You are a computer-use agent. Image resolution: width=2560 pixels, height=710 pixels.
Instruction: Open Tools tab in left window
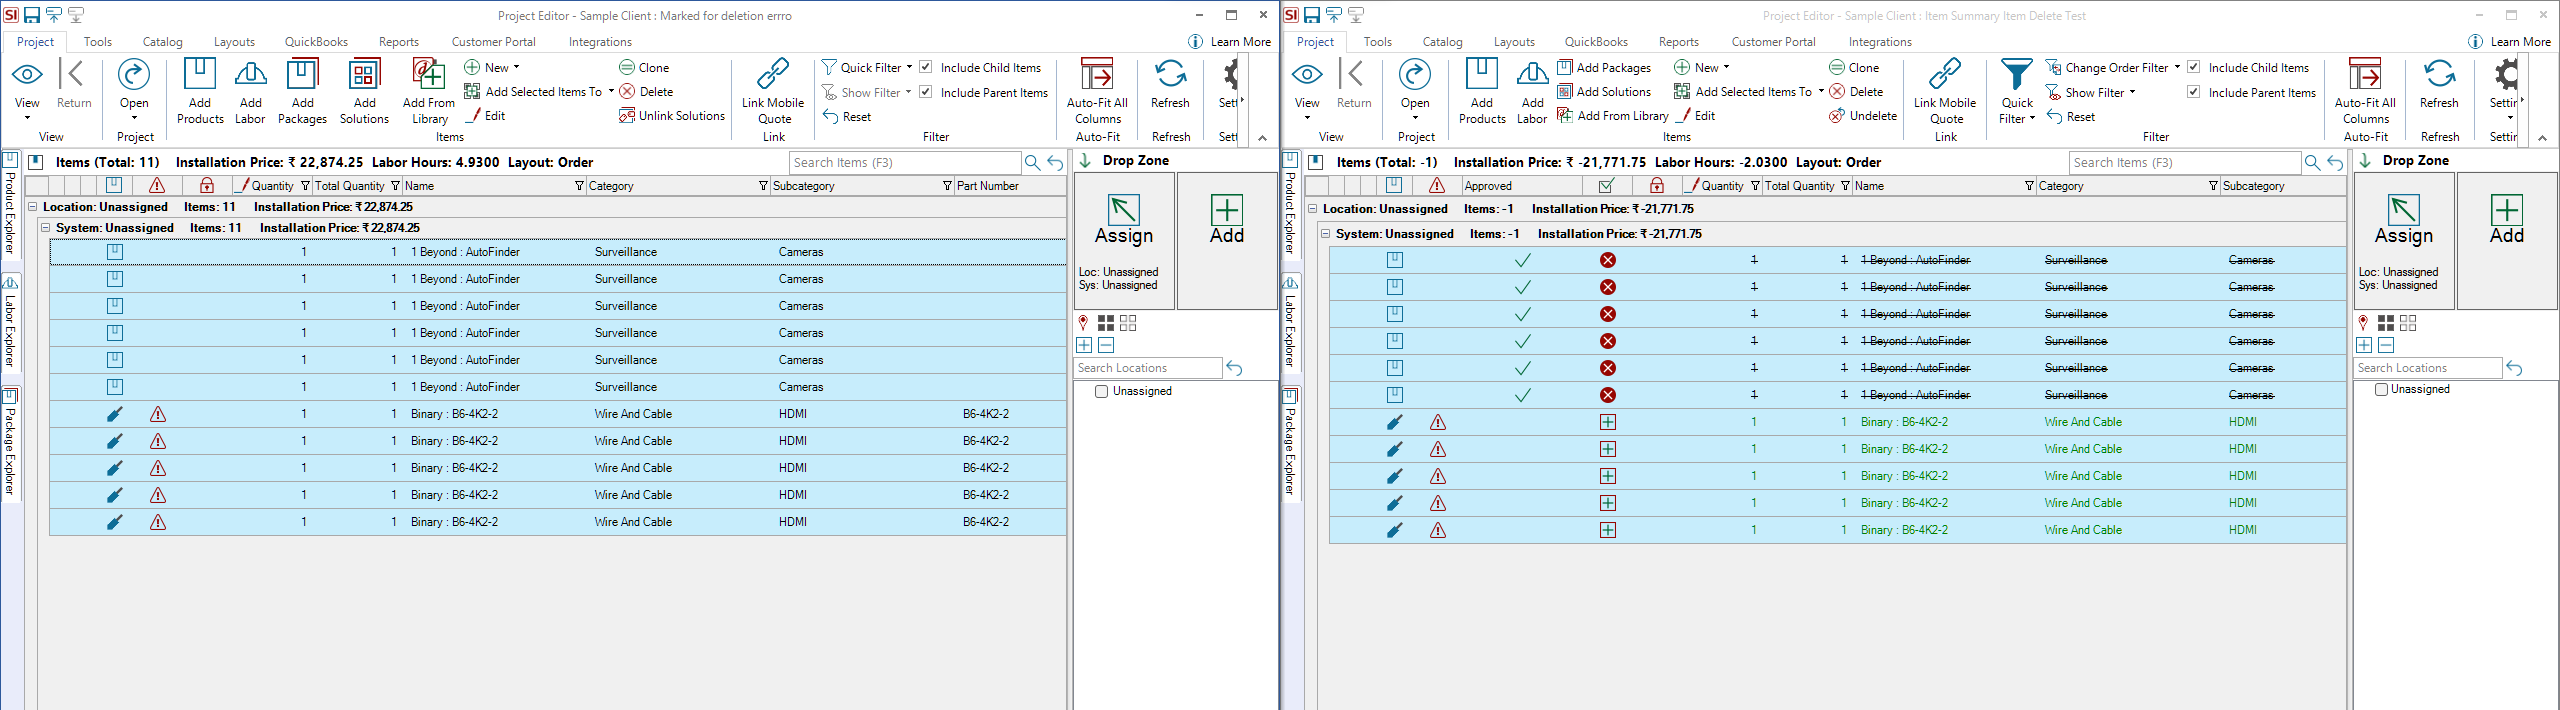pos(98,42)
